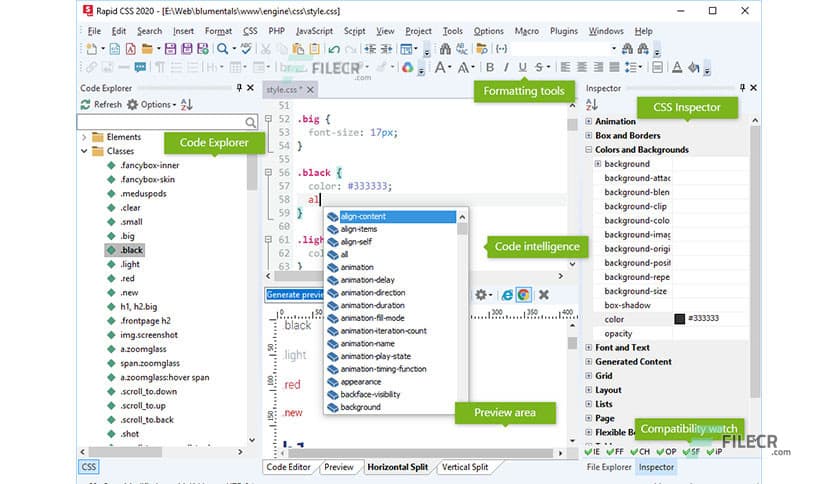The image size is (836, 484).
Task: Expand the Font and Text group
Action: [x=589, y=348]
